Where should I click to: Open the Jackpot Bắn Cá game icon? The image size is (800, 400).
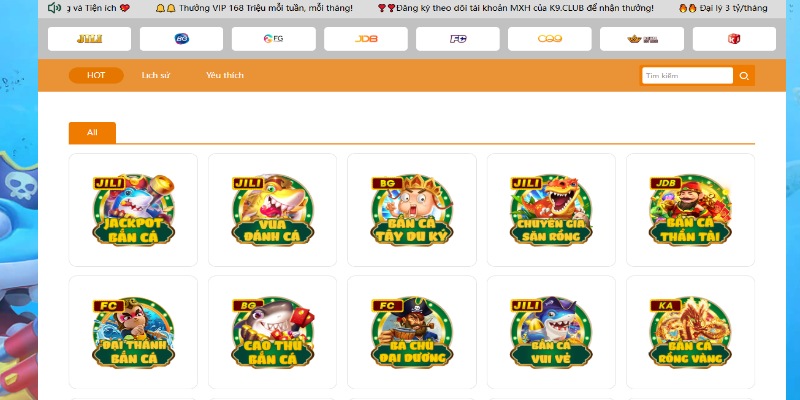(133, 210)
